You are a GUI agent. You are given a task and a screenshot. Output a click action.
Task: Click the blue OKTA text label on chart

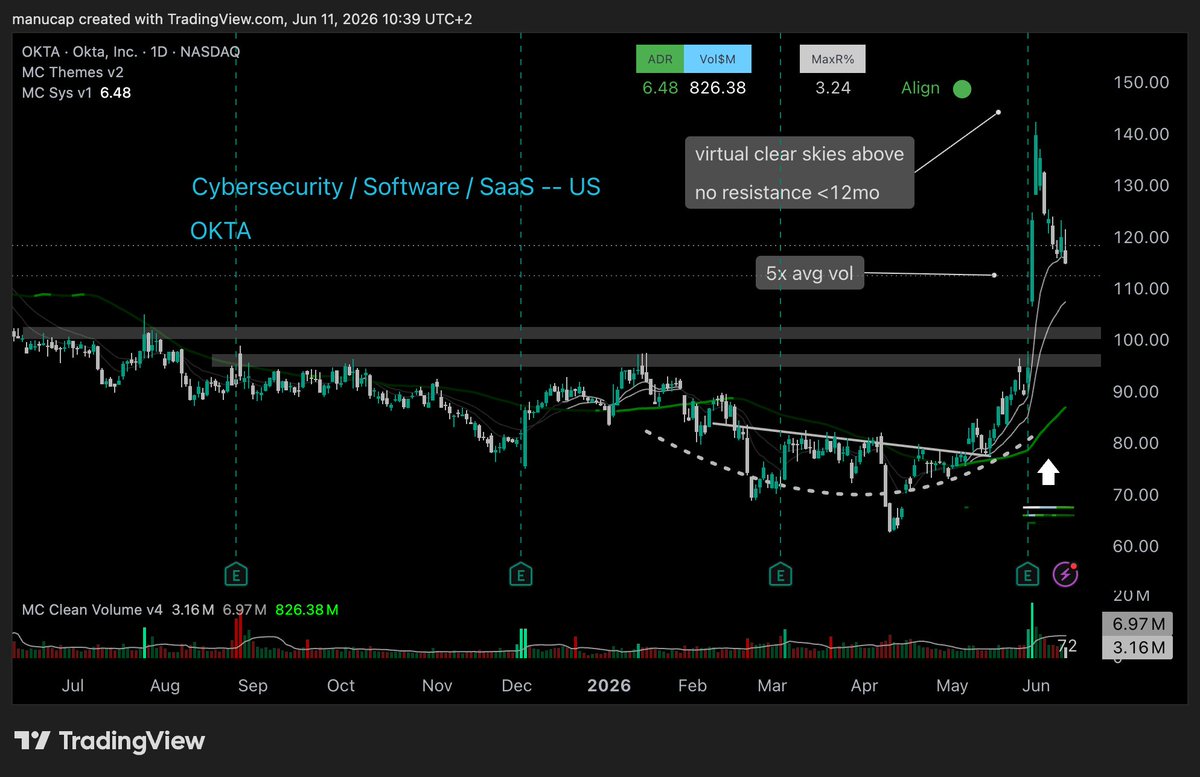(x=220, y=231)
